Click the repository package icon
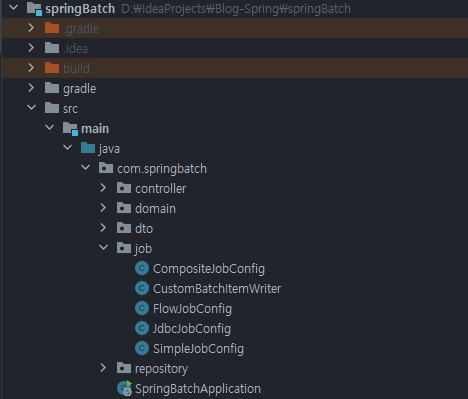The height and width of the screenshot is (399, 468). [124, 368]
